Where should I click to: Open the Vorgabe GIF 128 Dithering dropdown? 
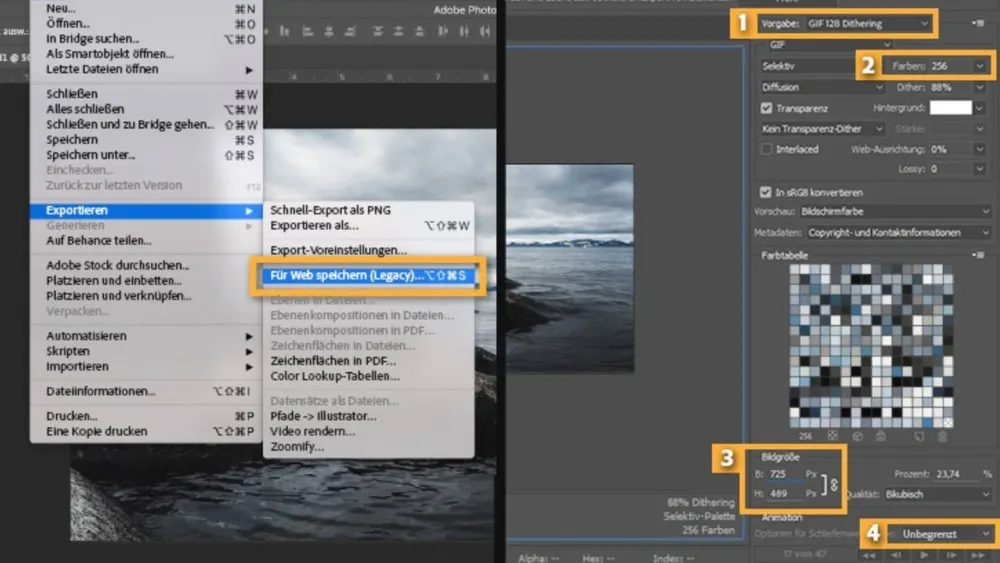coord(869,24)
